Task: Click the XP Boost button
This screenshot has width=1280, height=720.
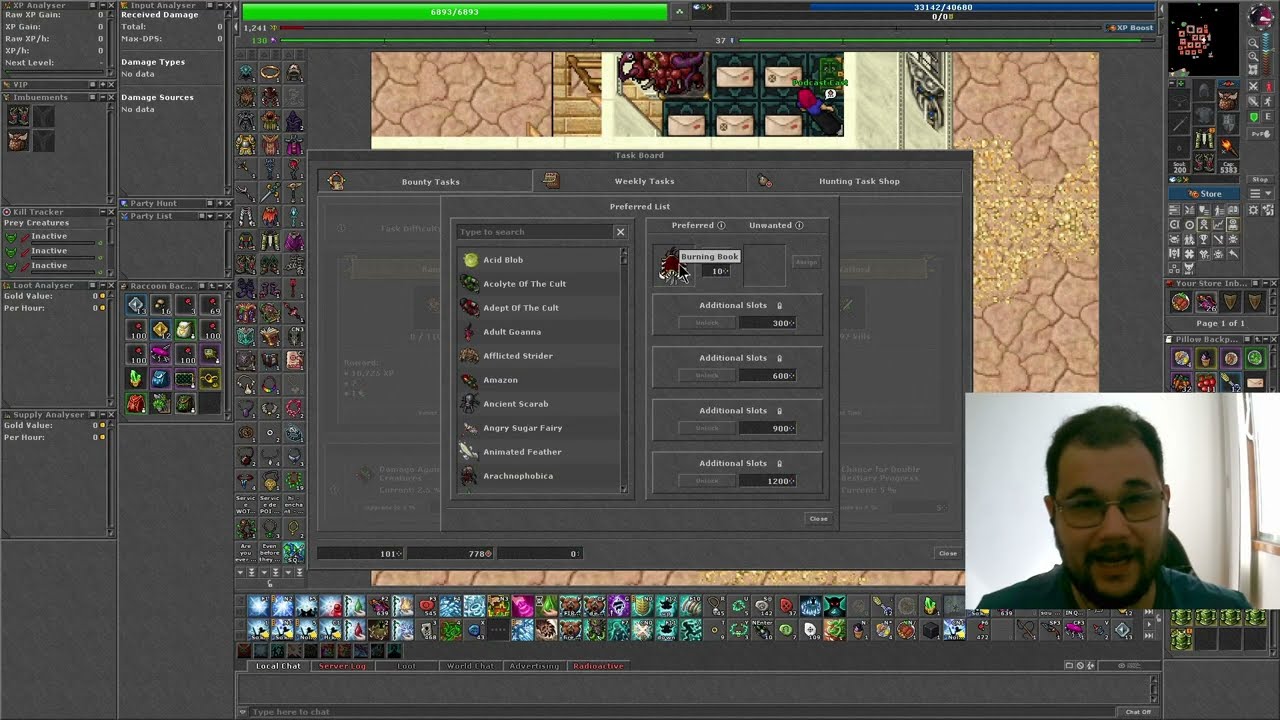Action: click(1130, 27)
